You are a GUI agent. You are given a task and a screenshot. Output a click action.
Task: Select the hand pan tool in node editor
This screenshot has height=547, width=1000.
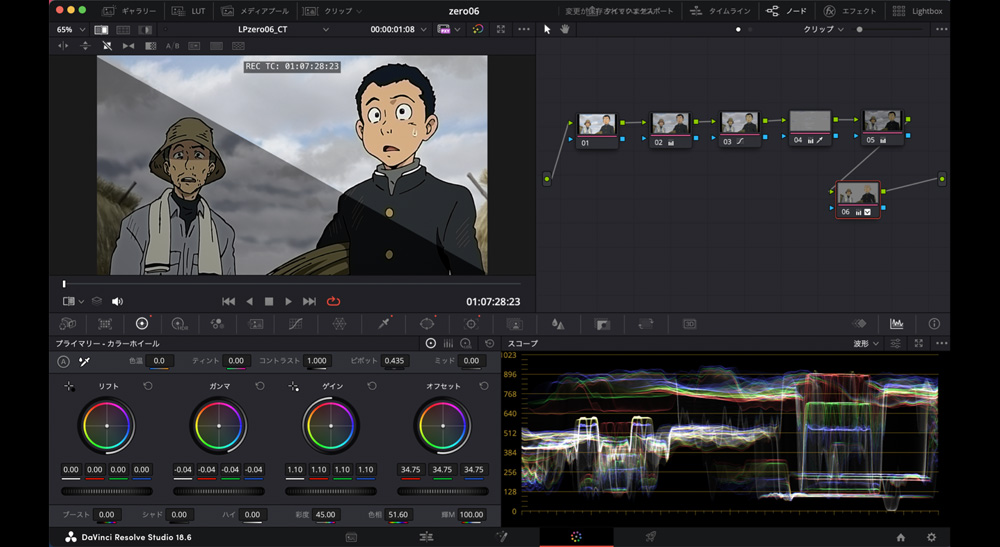pos(564,29)
